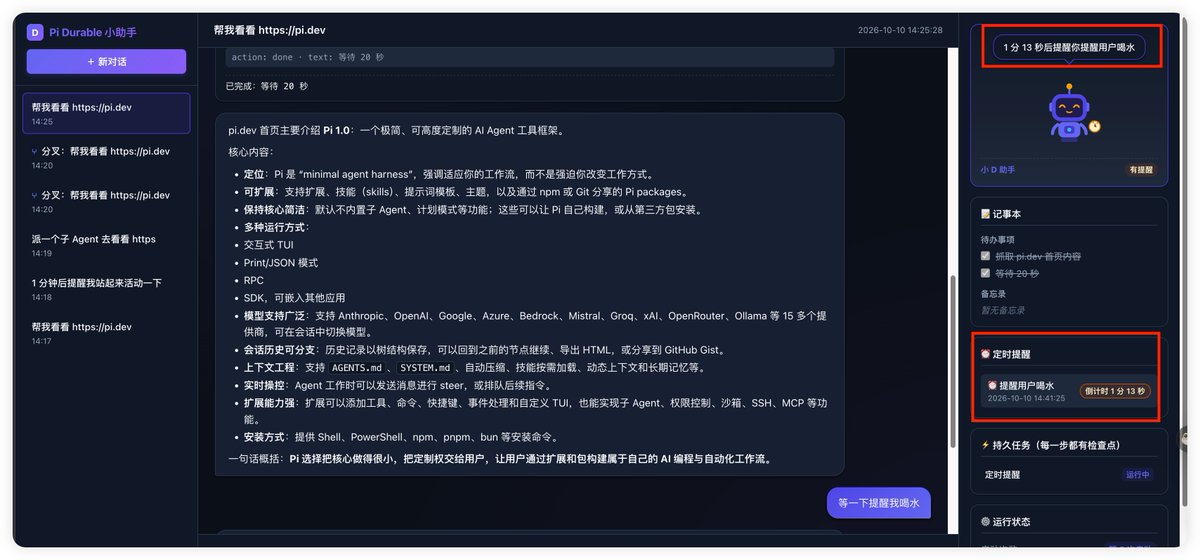The height and width of the screenshot is (560, 1200).
Task: Click the SYSTEM.md inline code
Action: pos(425,368)
